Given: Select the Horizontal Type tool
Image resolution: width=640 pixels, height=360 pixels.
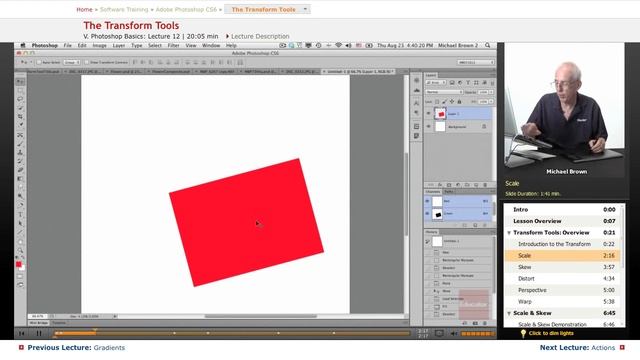Looking at the screenshot, I should [20, 214].
